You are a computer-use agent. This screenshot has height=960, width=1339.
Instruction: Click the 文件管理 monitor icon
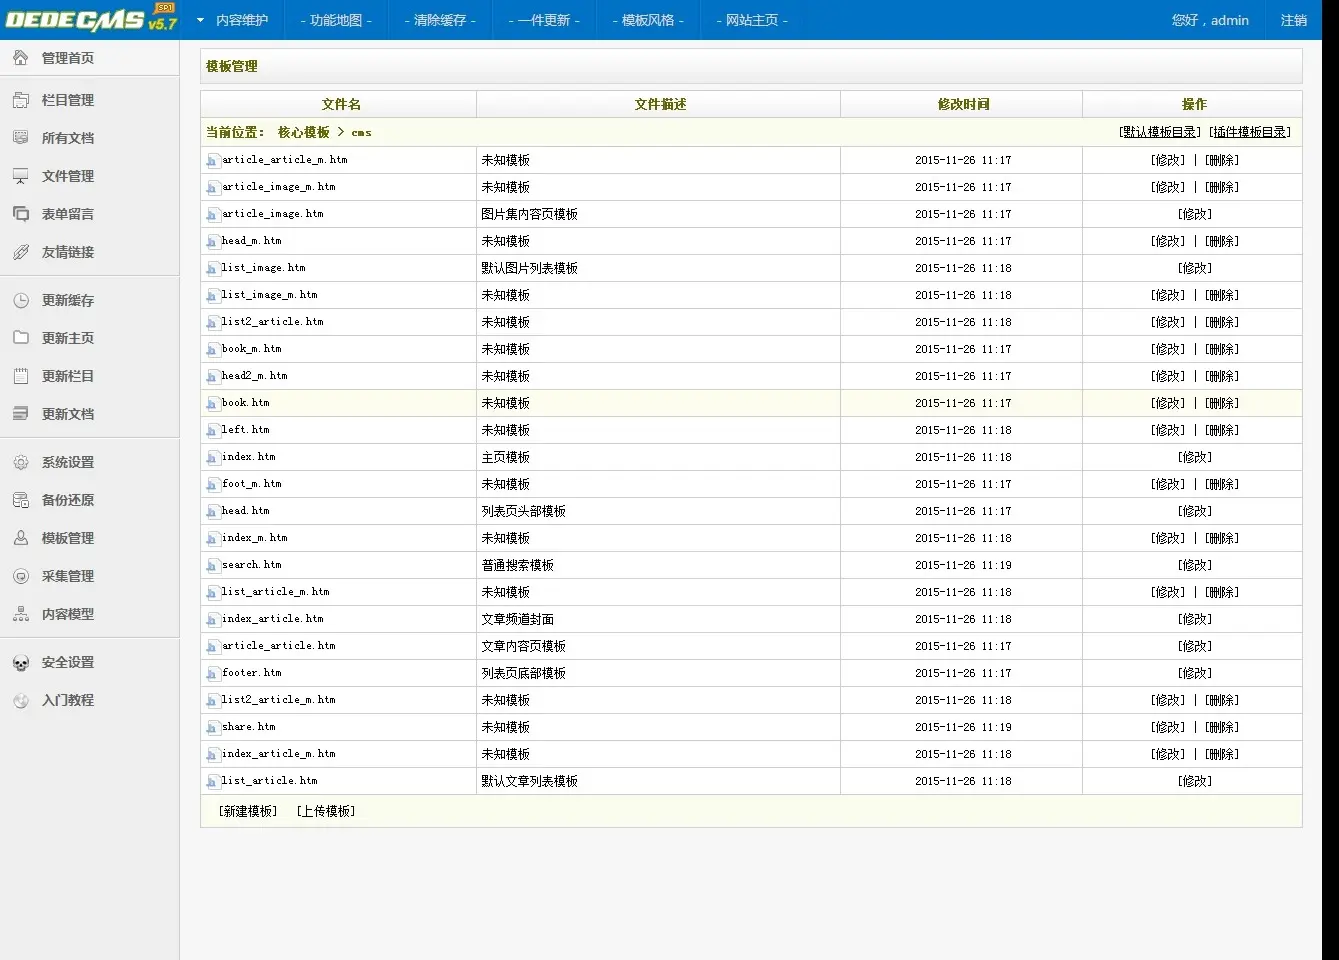click(x=21, y=176)
